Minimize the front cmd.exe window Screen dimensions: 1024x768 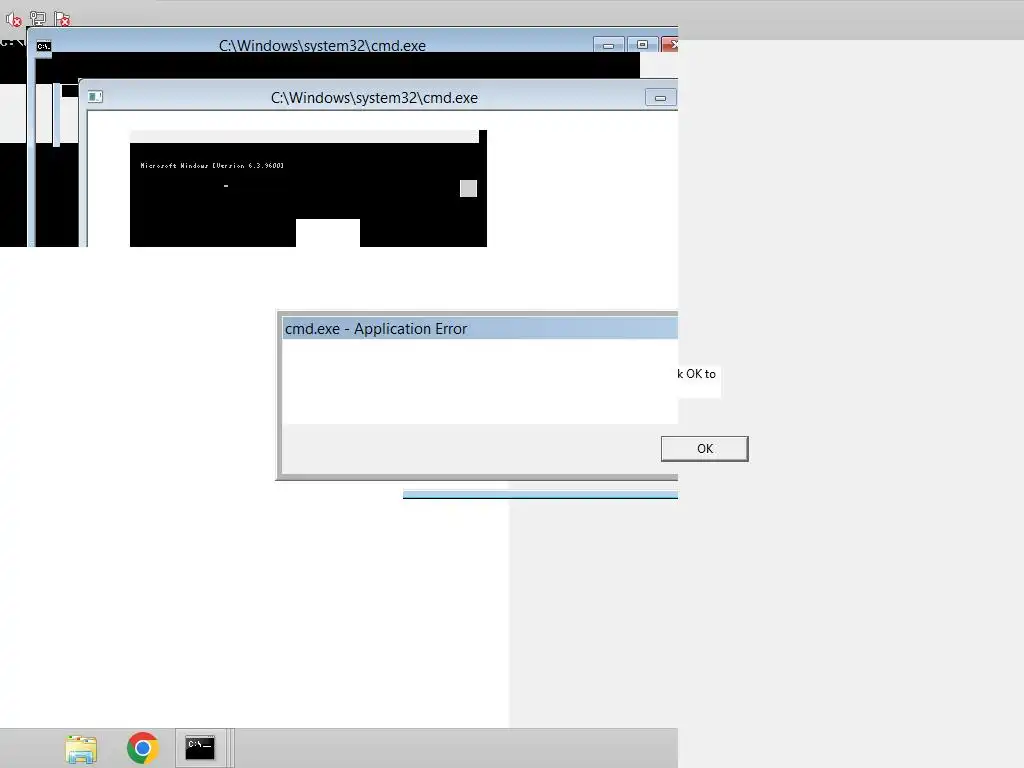(660, 98)
